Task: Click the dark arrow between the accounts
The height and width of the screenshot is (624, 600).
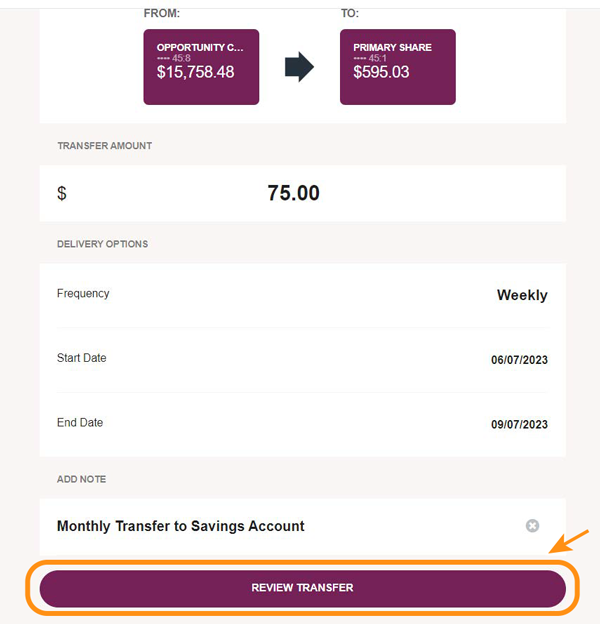Action: click(299, 67)
